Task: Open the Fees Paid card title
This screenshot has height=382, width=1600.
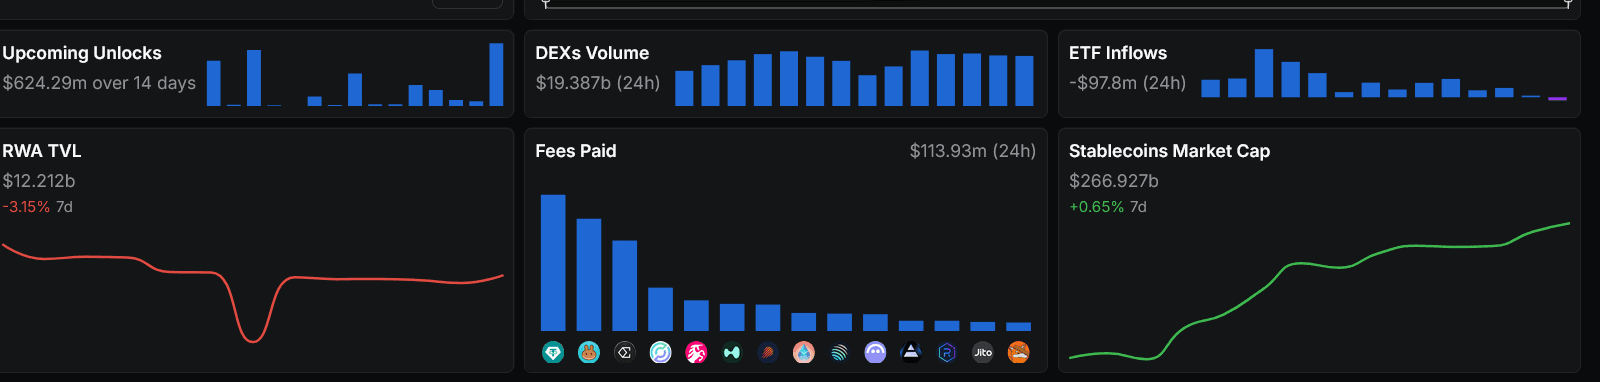Action: coord(576,151)
